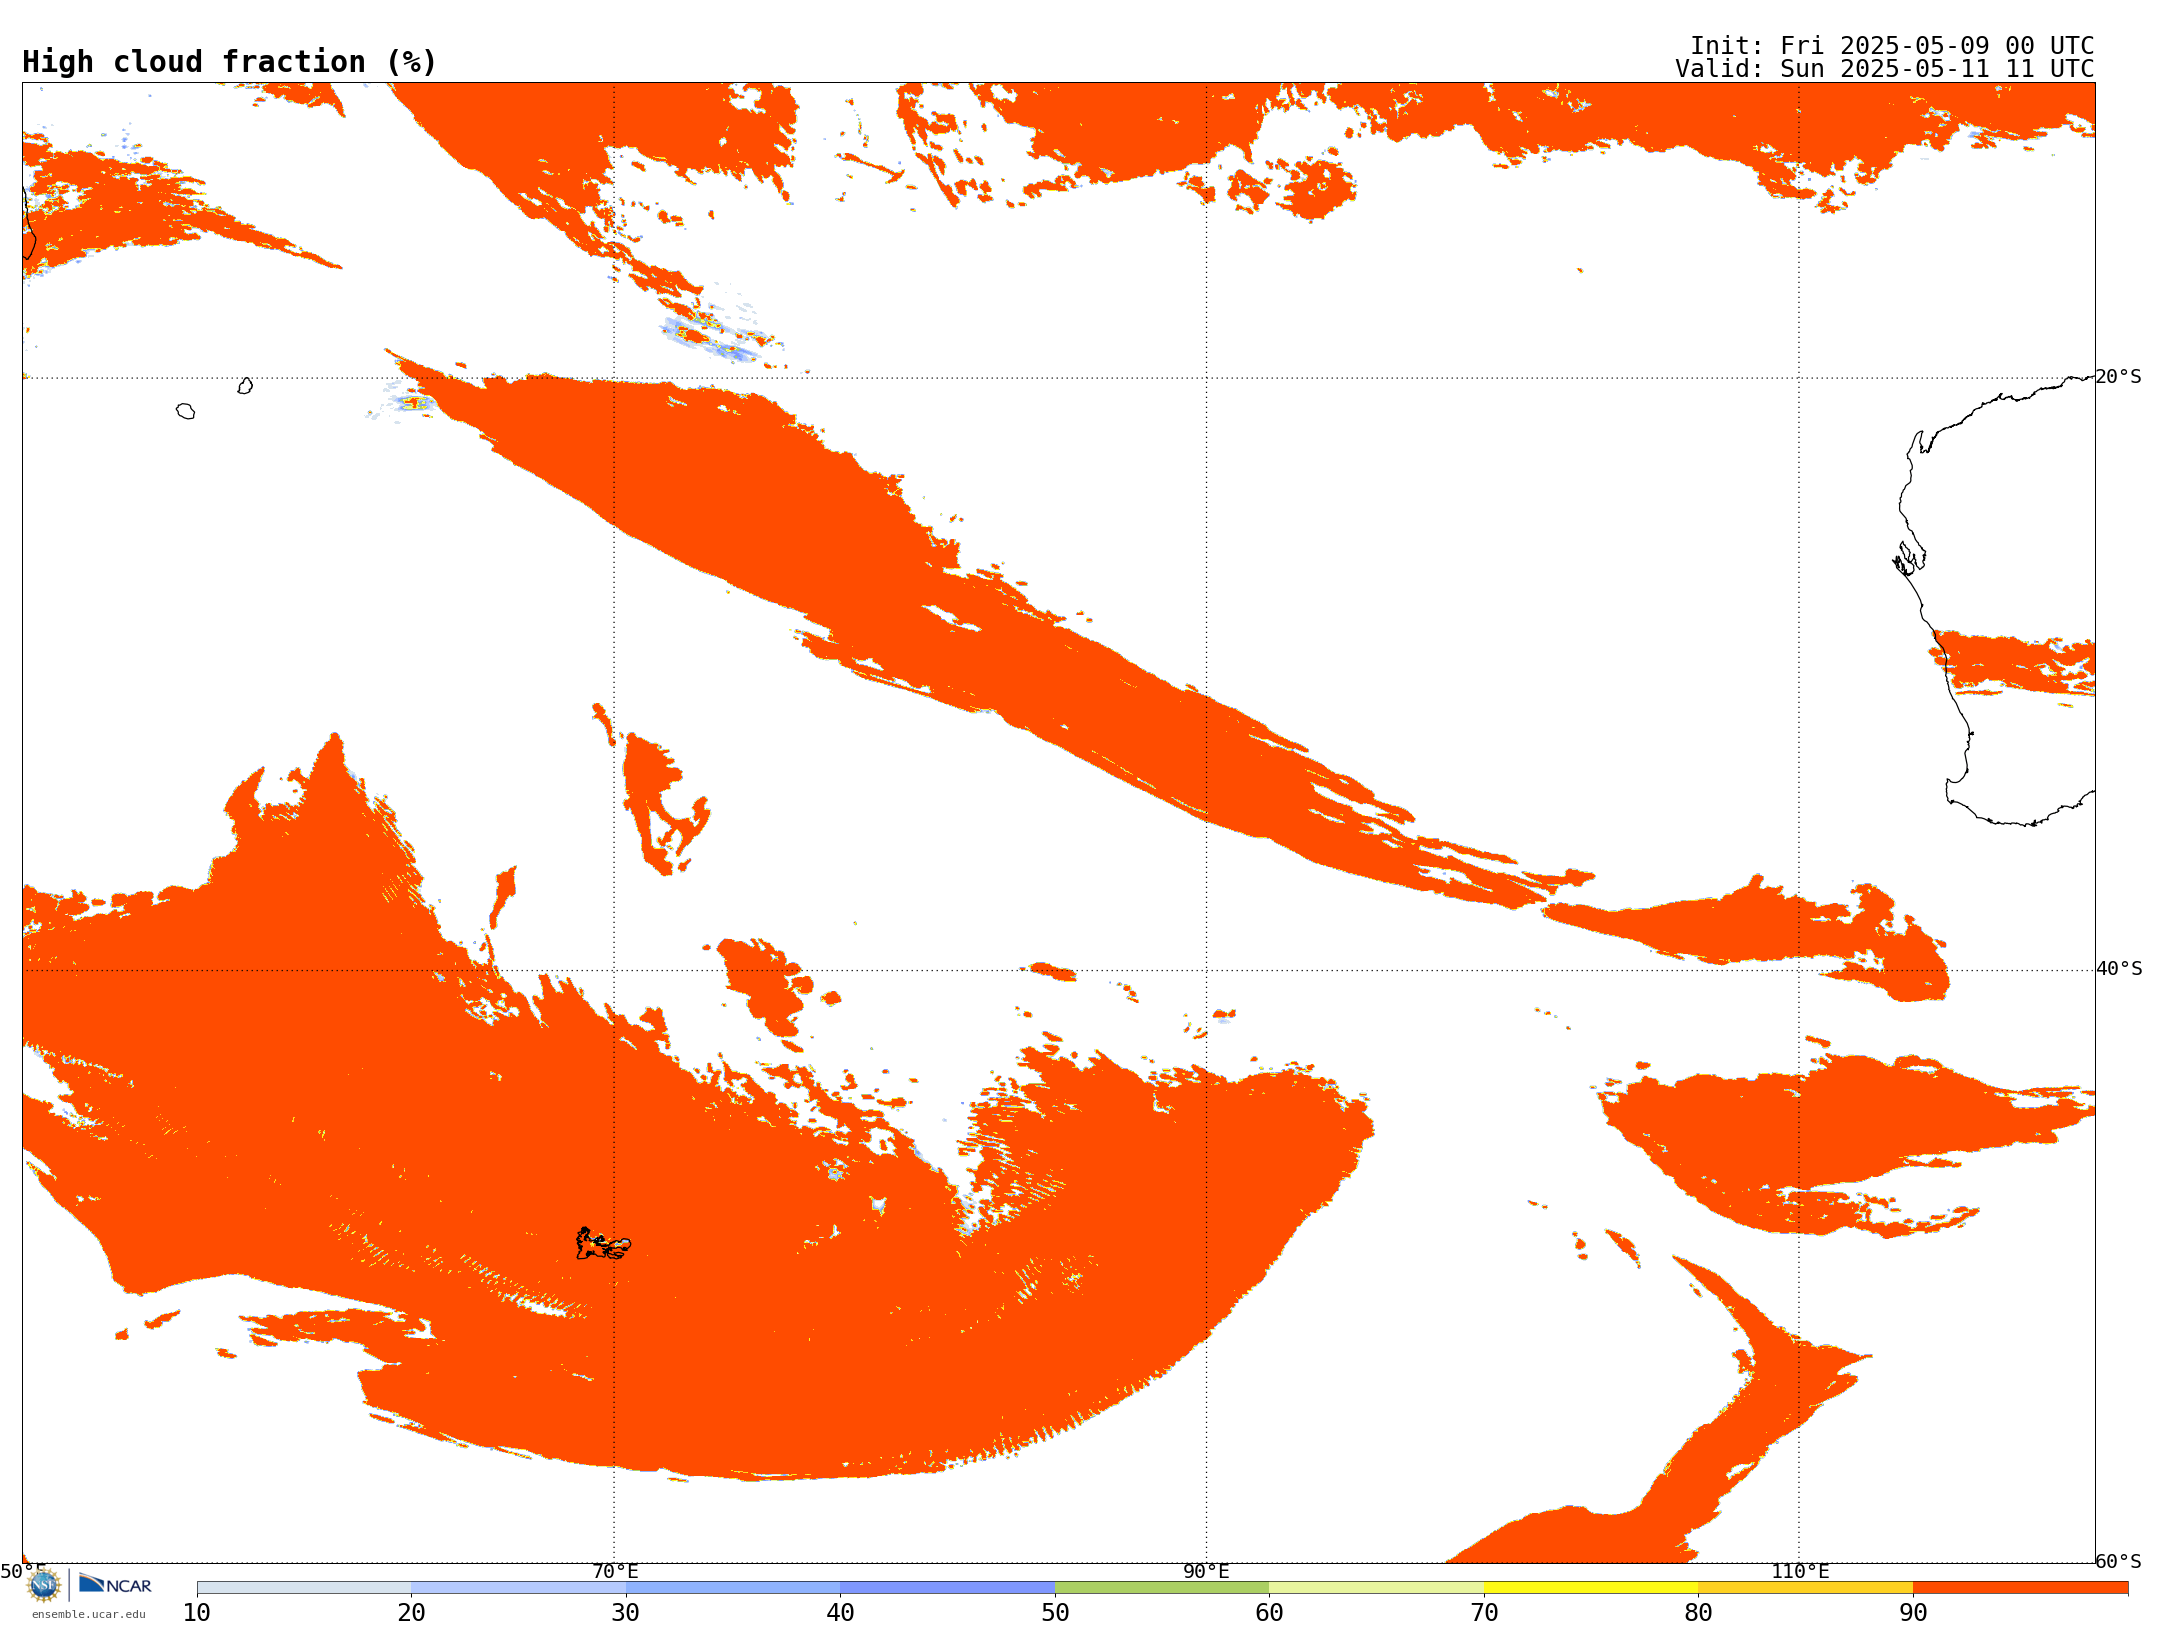
Task: Click the NCAR logo
Action: 115,1584
